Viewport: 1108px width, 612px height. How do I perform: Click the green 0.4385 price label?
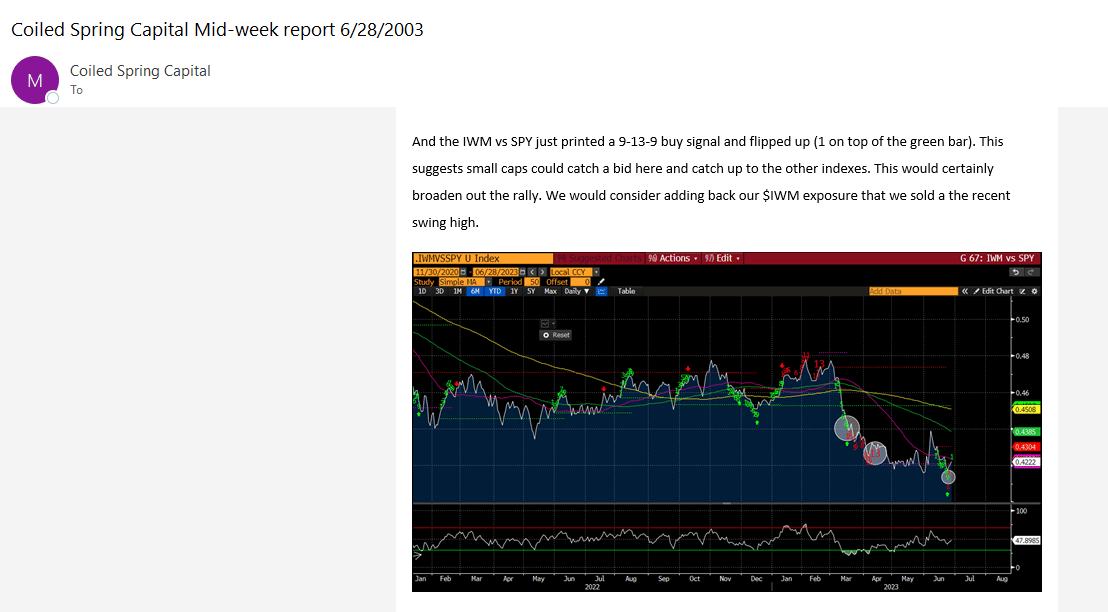pos(1025,432)
